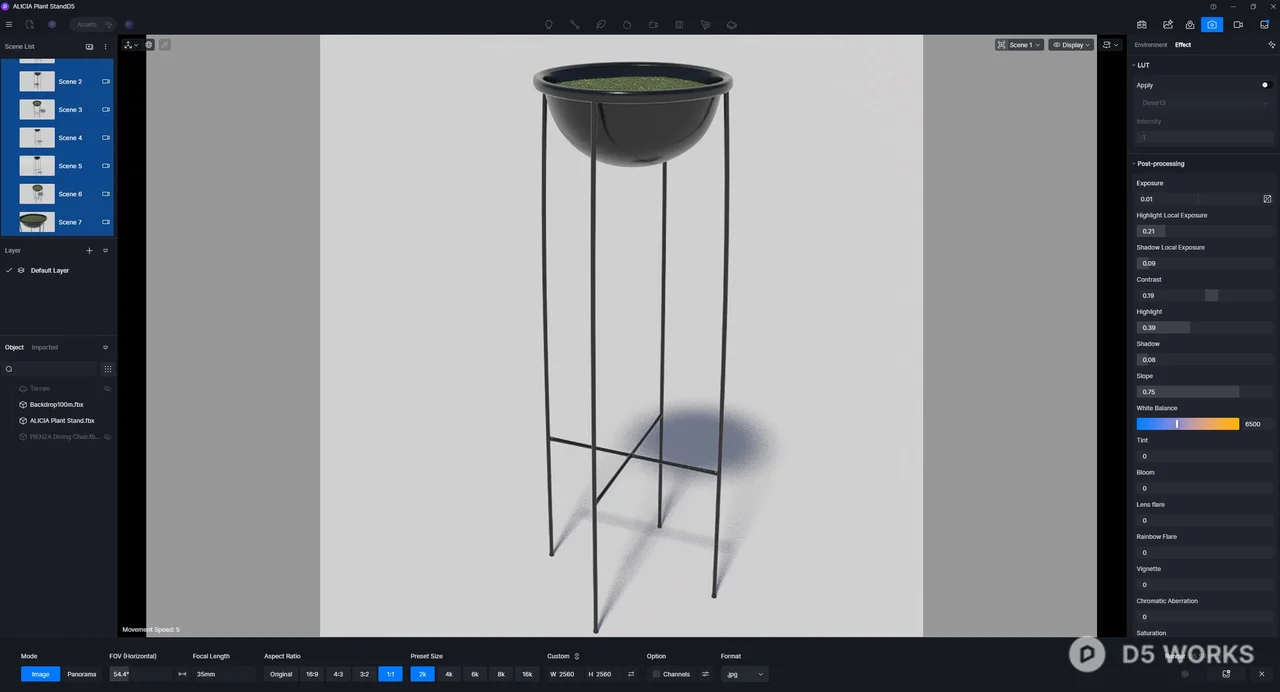
Task: Add a new layer with plus icon
Action: point(89,250)
